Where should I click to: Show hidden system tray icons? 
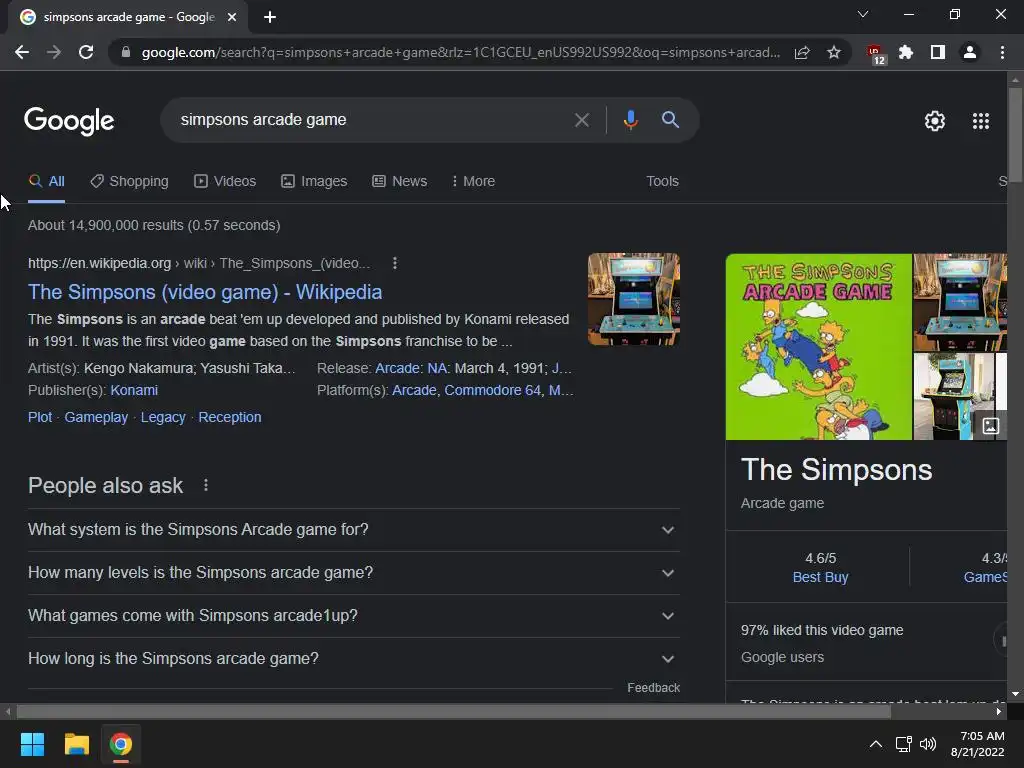[876, 744]
